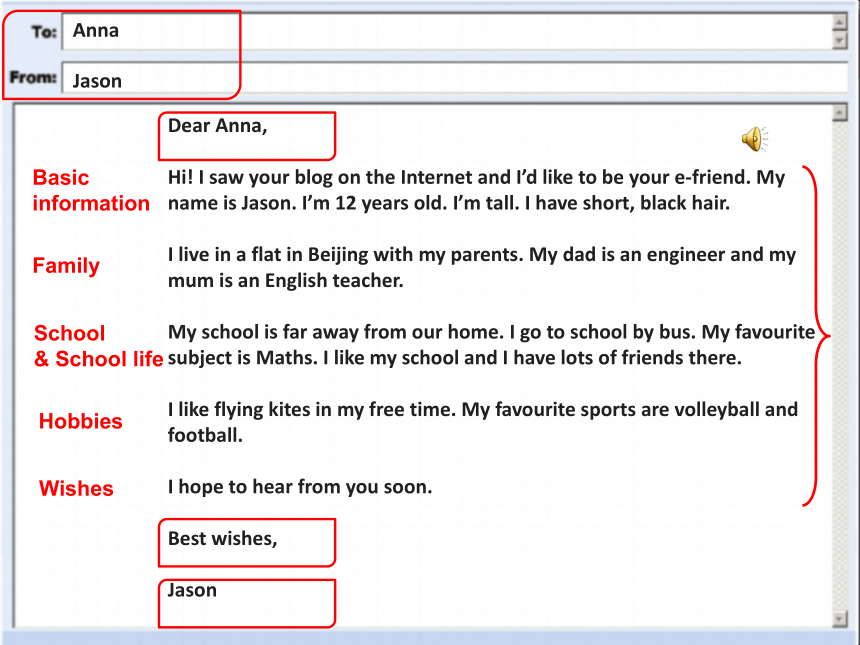Click the 'Wishes' label
860x645 pixels.
[x=76, y=488]
